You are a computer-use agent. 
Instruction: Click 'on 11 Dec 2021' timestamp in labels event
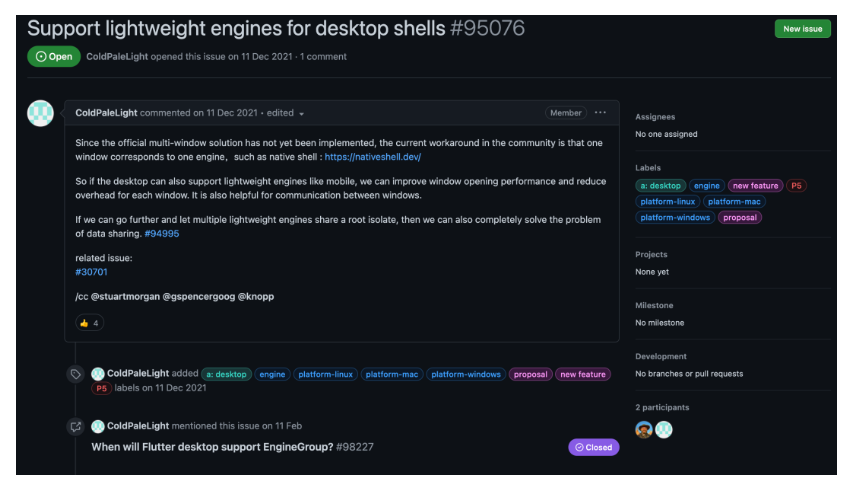(x=174, y=388)
